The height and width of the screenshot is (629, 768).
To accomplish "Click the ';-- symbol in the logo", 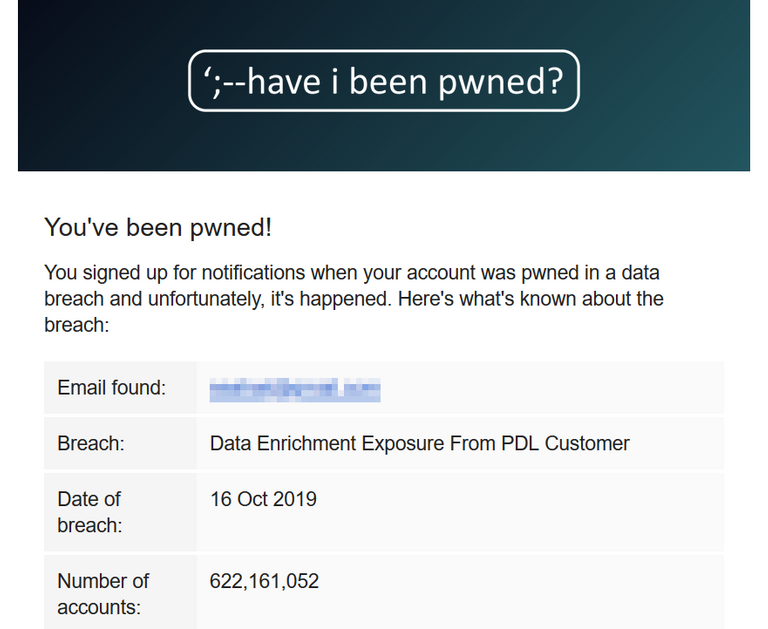I will coord(224,82).
